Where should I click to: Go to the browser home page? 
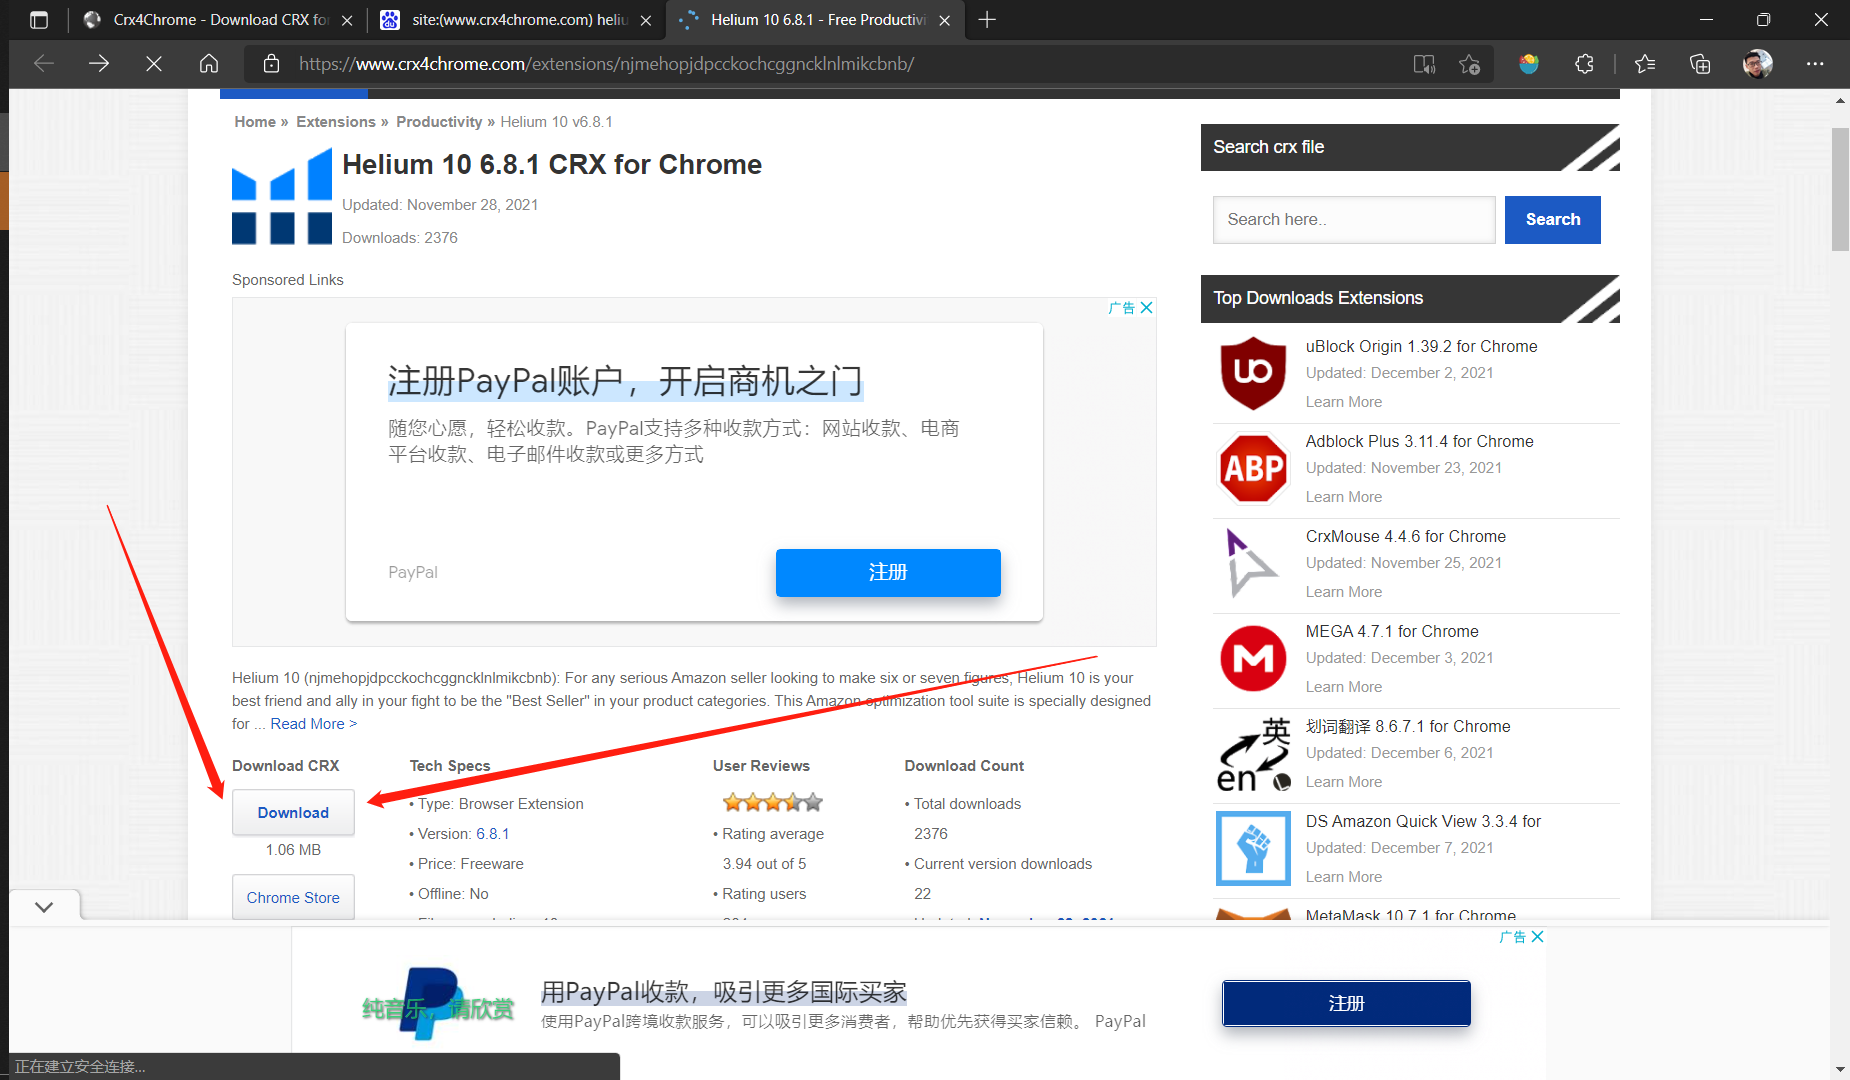pos(209,64)
